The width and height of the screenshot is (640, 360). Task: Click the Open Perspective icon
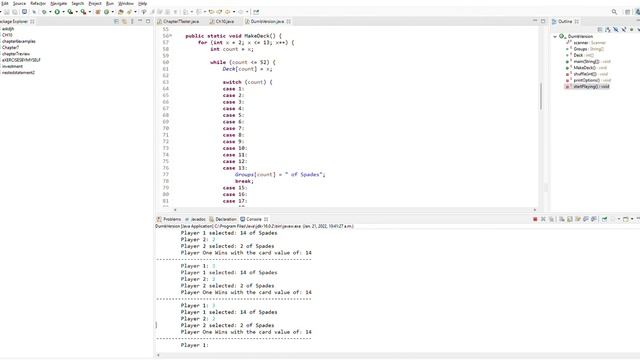pyautogui.click(x=628, y=12)
